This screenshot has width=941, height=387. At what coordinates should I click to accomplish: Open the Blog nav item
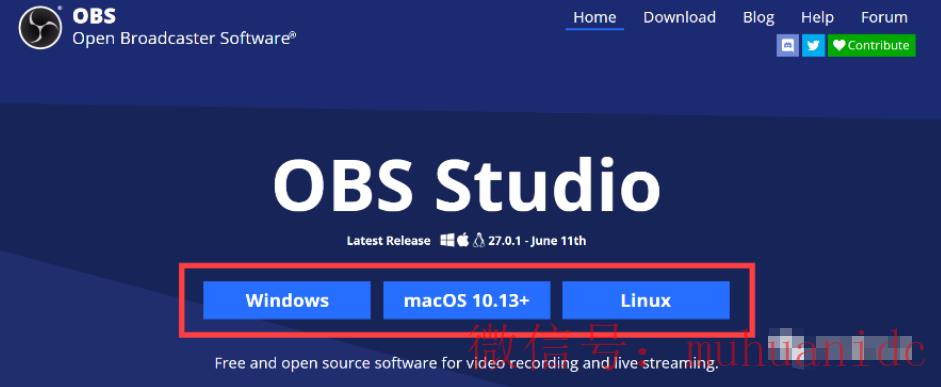click(x=759, y=17)
